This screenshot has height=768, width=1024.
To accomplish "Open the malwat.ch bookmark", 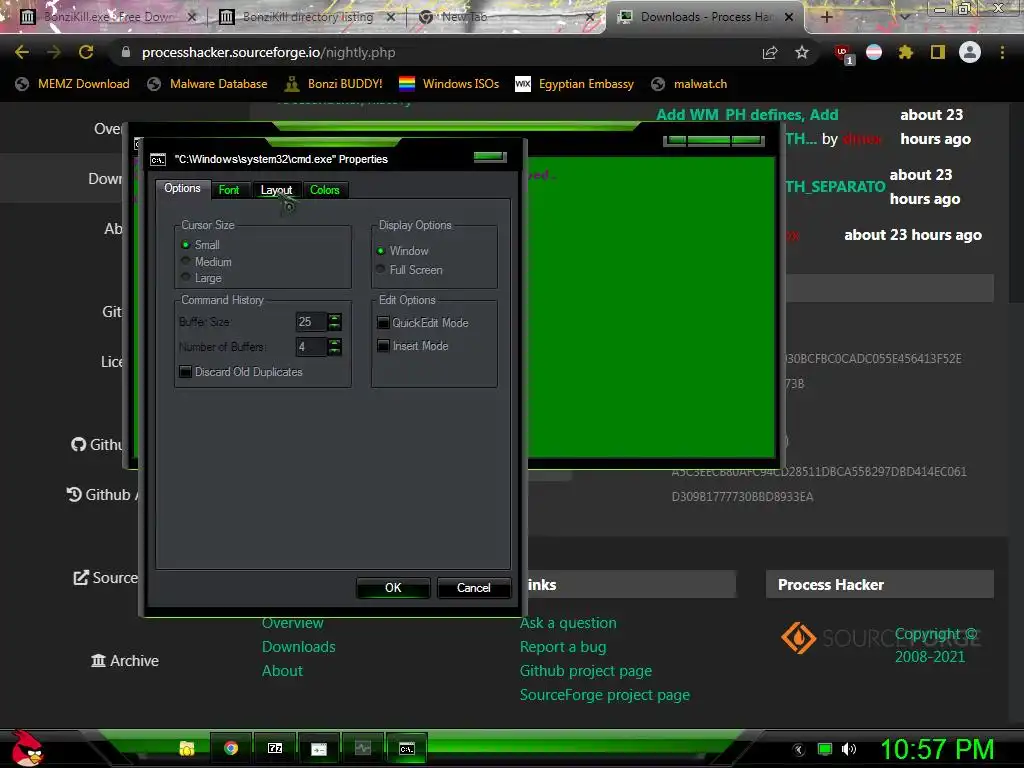I will click(690, 84).
